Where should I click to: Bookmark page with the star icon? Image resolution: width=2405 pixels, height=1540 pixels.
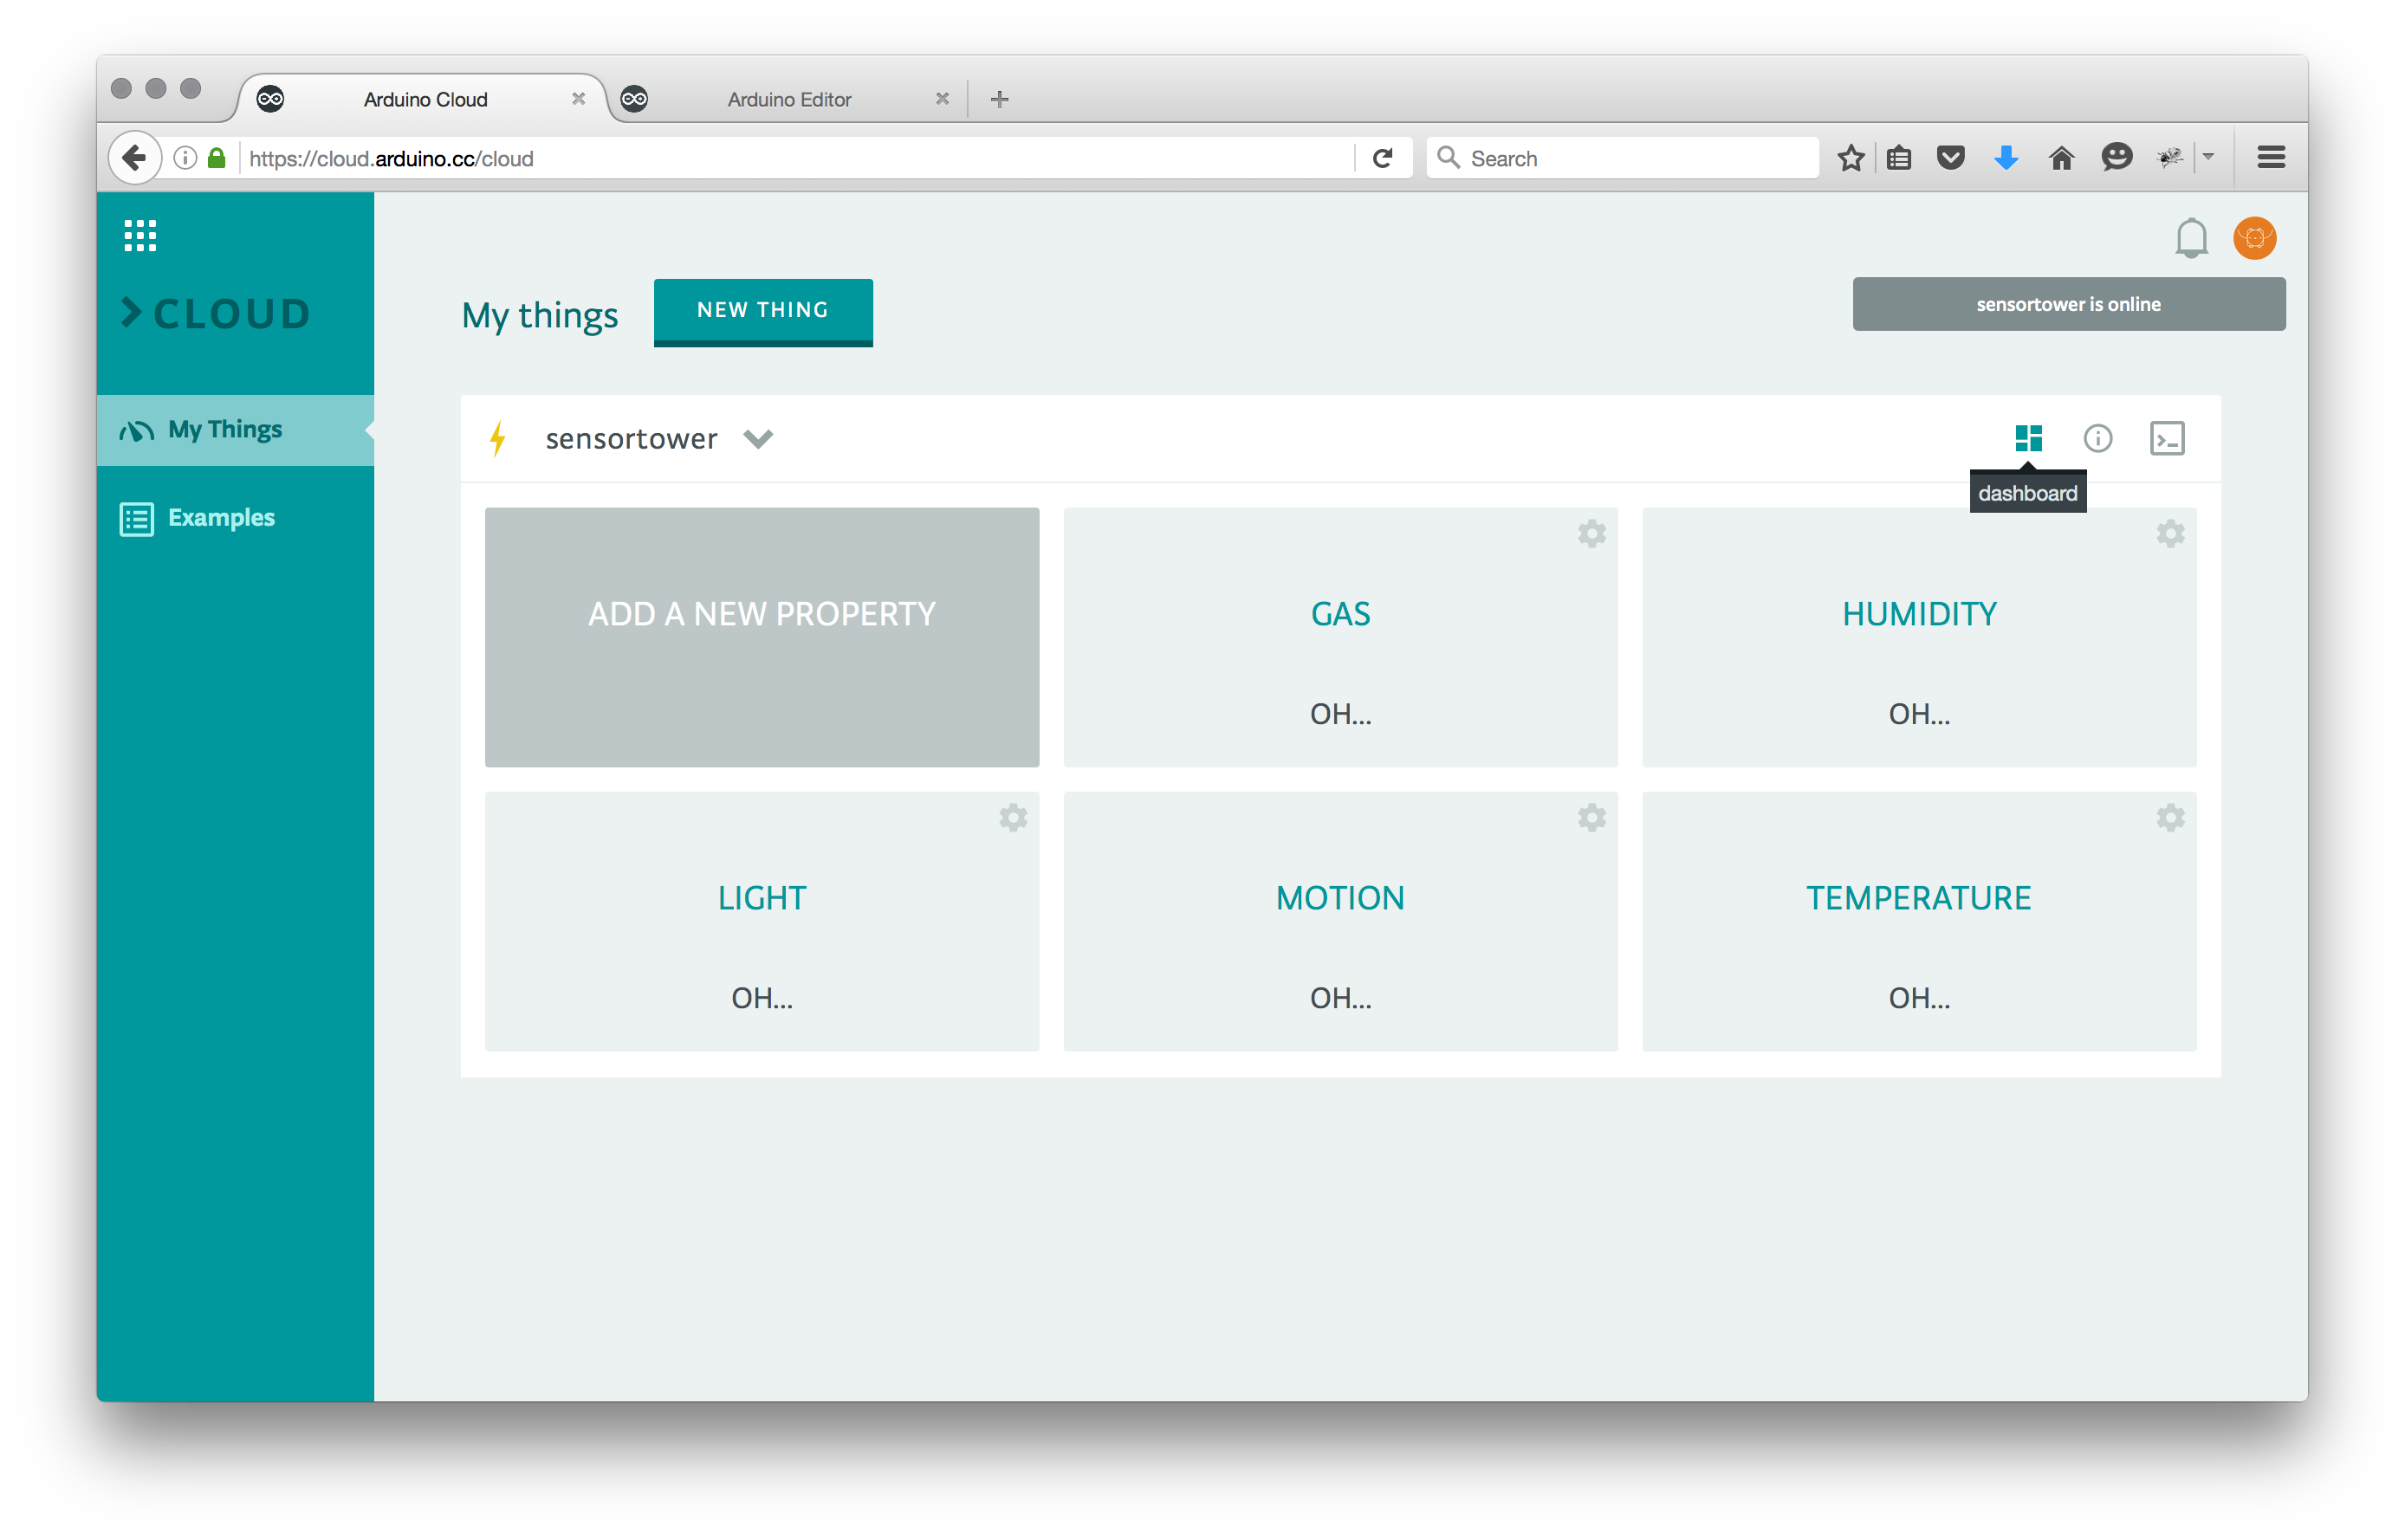(x=1850, y=158)
